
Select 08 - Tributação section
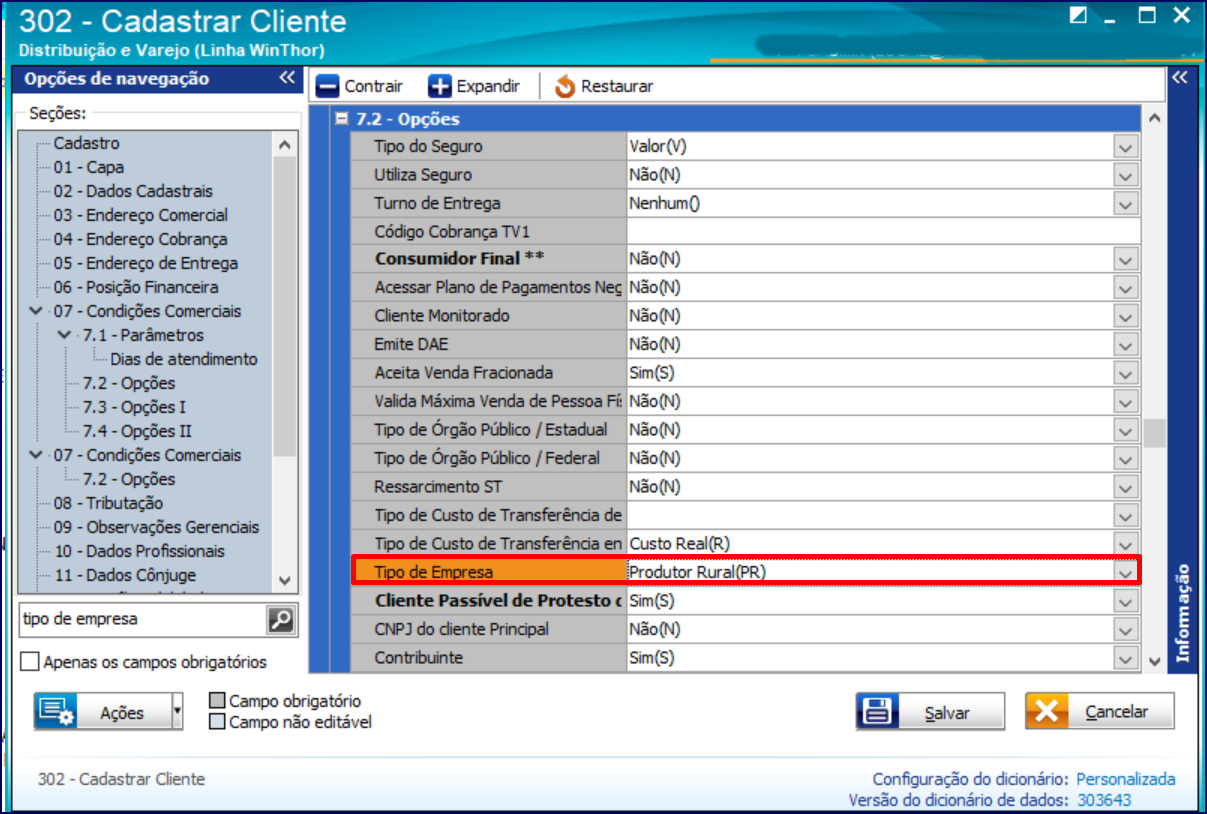click(x=108, y=503)
